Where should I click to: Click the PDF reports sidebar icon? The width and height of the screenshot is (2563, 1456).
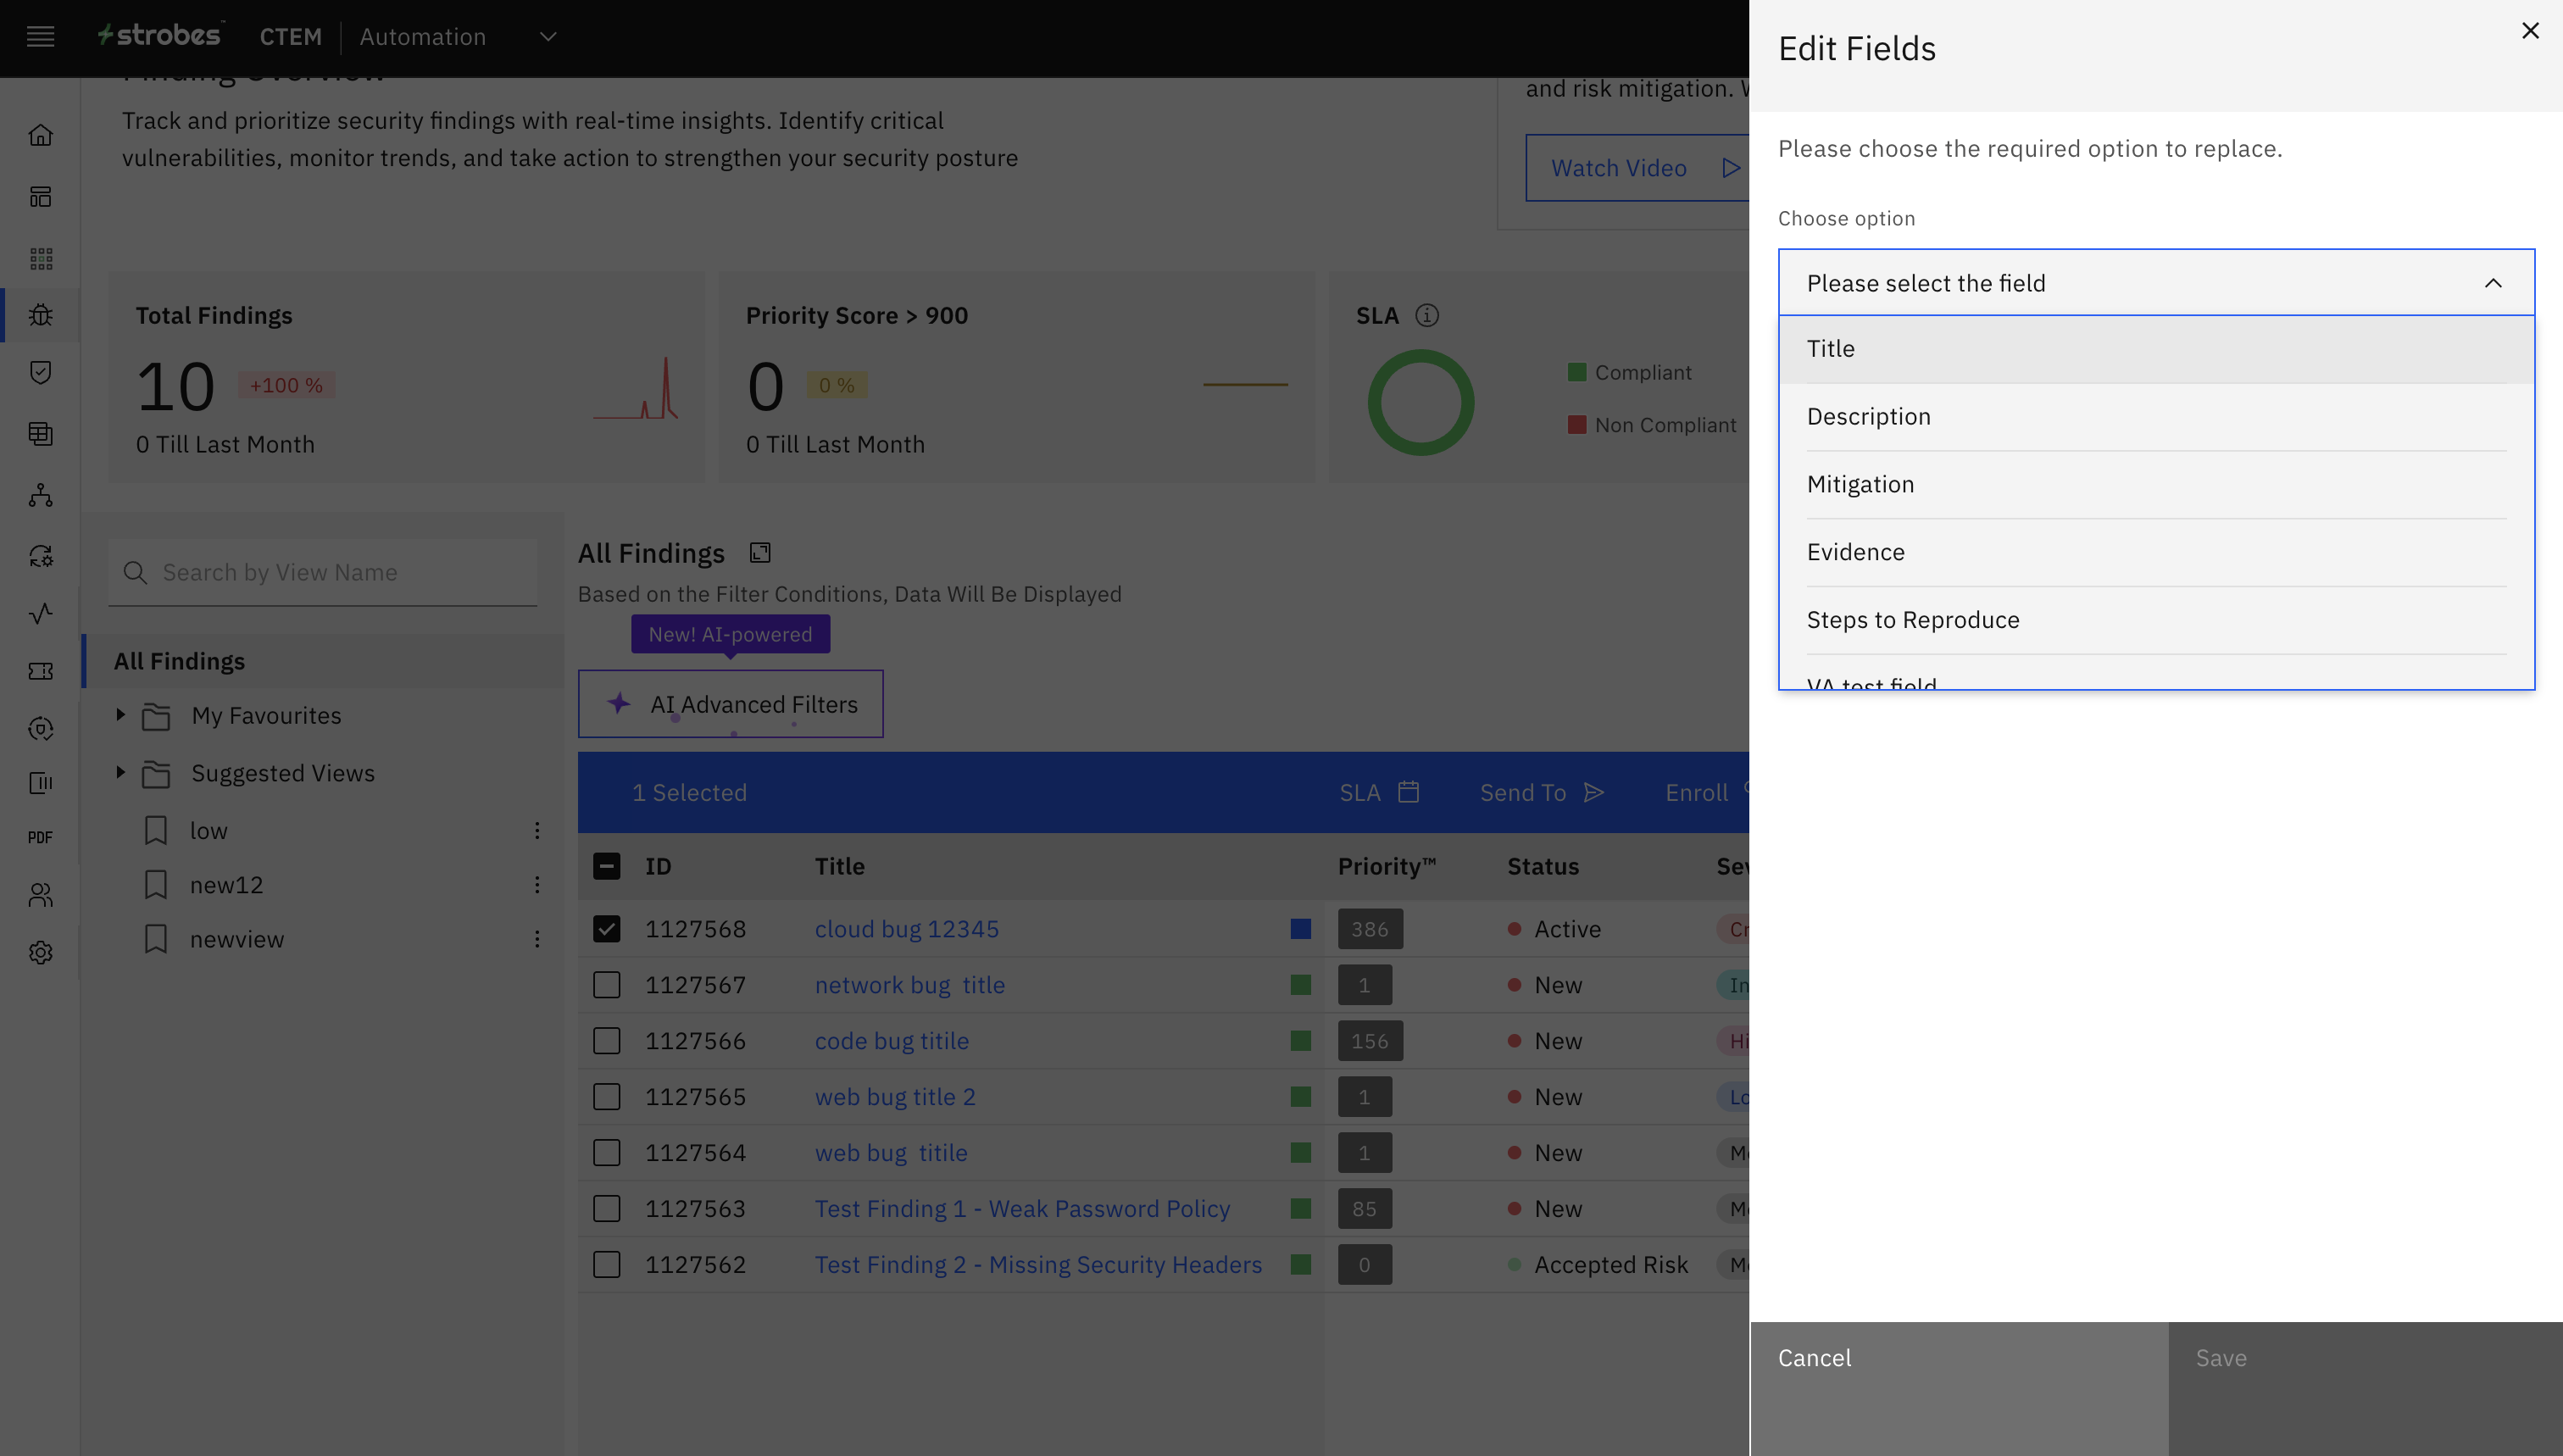(40, 838)
